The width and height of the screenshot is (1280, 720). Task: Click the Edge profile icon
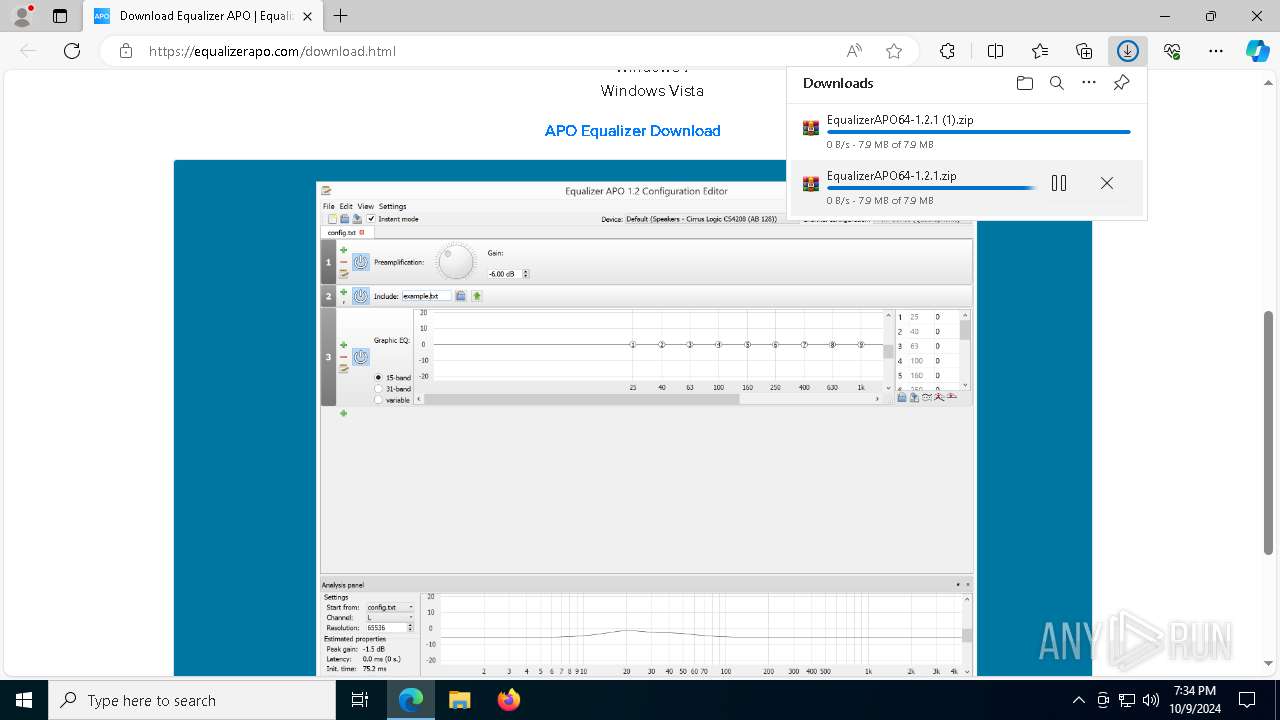pyautogui.click(x=22, y=16)
